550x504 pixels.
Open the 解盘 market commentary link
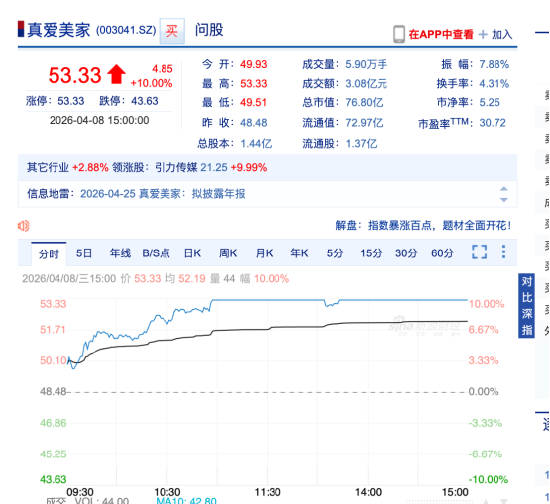(423, 225)
